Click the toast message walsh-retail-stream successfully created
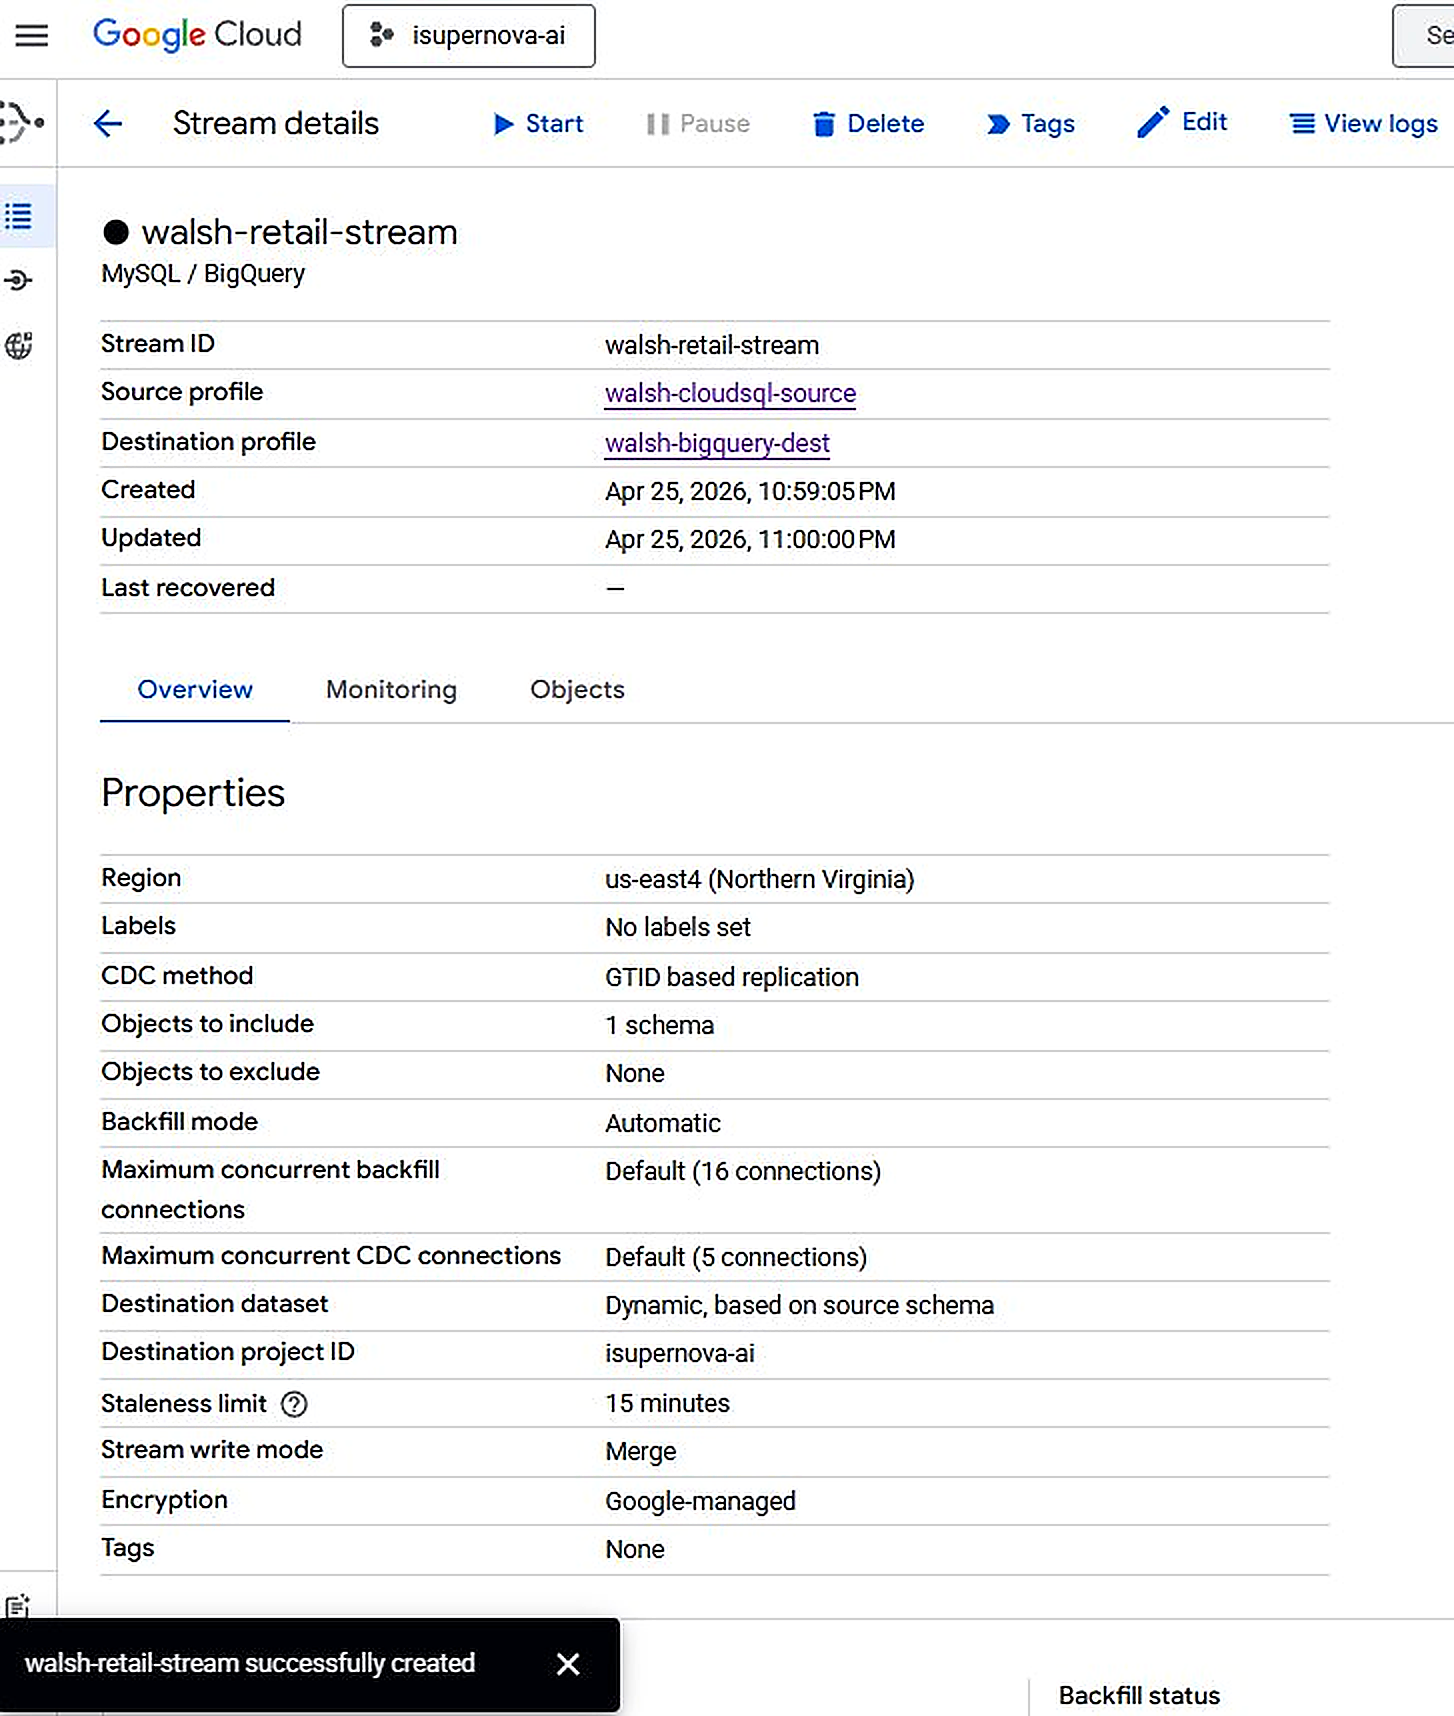This screenshot has height=1716, width=1454. [x=250, y=1664]
